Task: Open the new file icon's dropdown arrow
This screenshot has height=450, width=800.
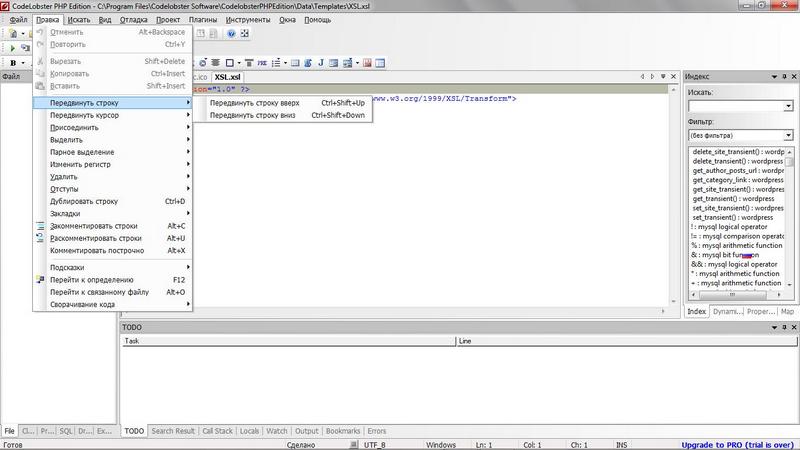Action: click(x=23, y=34)
